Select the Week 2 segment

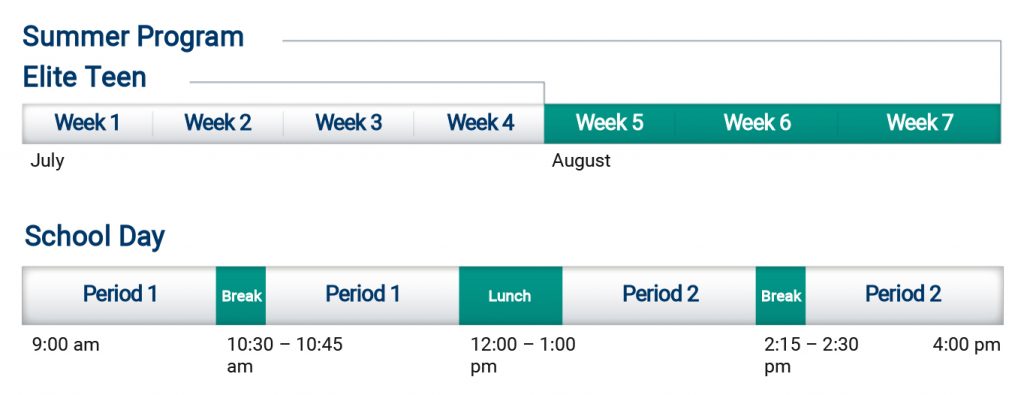(x=218, y=123)
